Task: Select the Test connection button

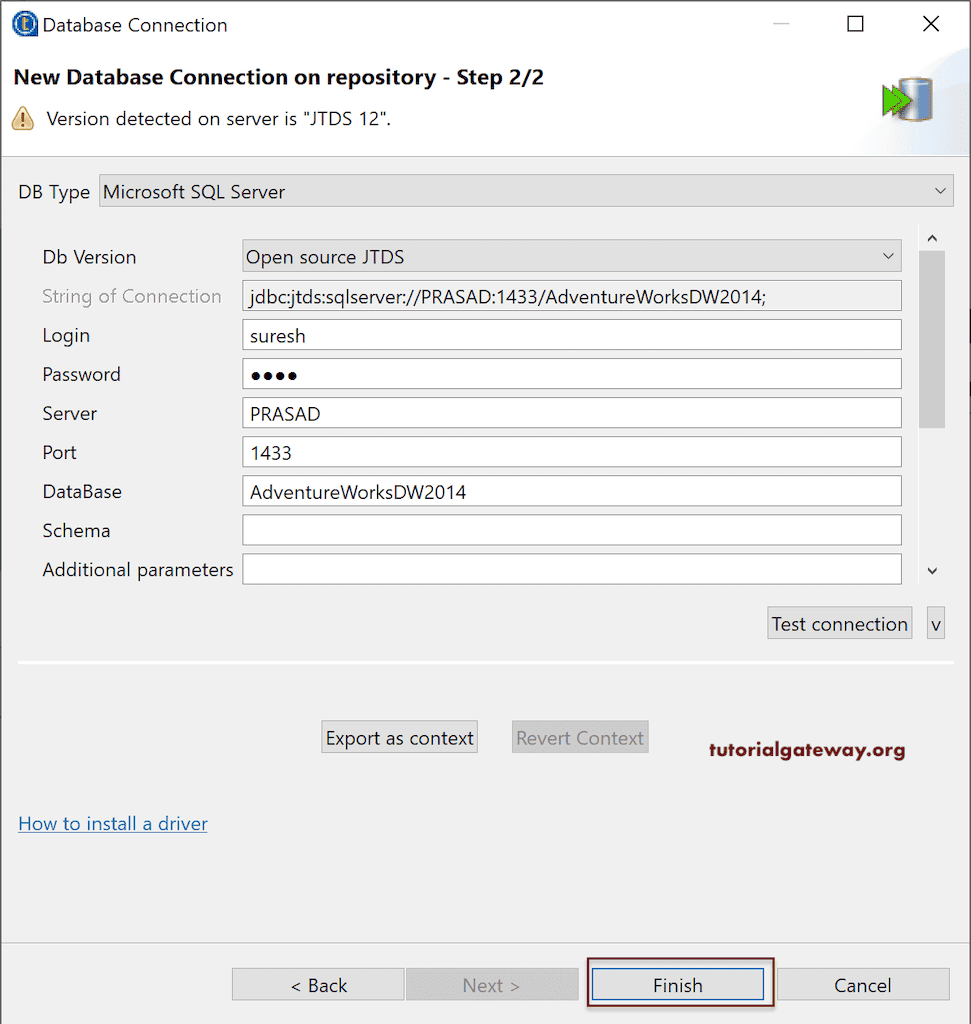Action: tap(839, 623)
